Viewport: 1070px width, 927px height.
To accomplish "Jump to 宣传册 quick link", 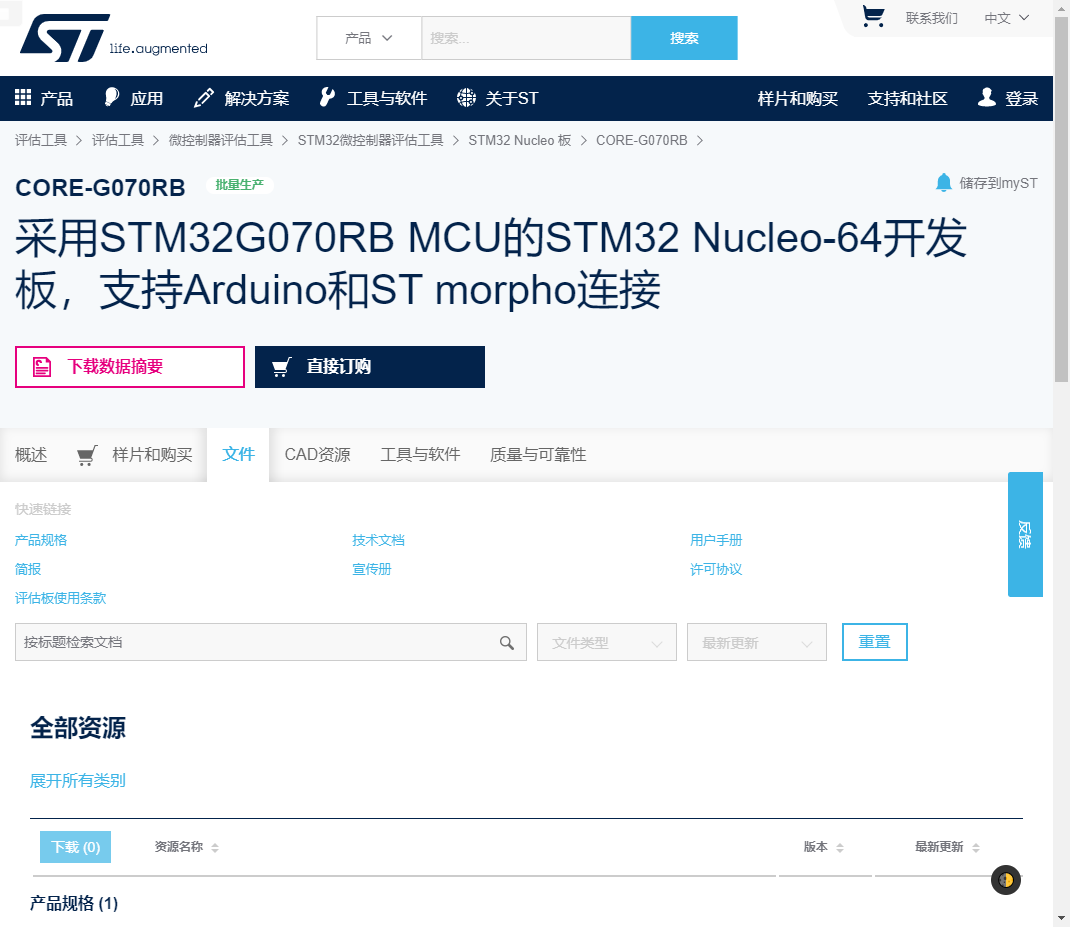I will tap(371, 569).
